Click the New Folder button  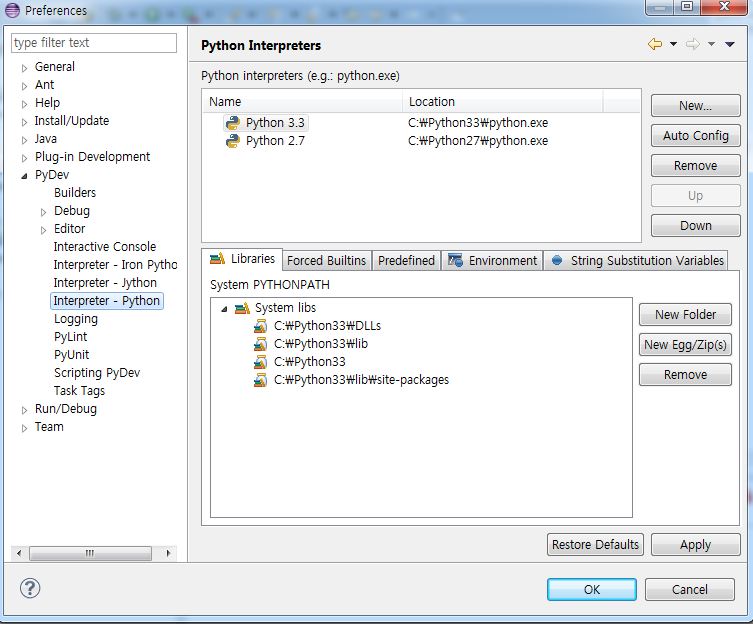685,314
